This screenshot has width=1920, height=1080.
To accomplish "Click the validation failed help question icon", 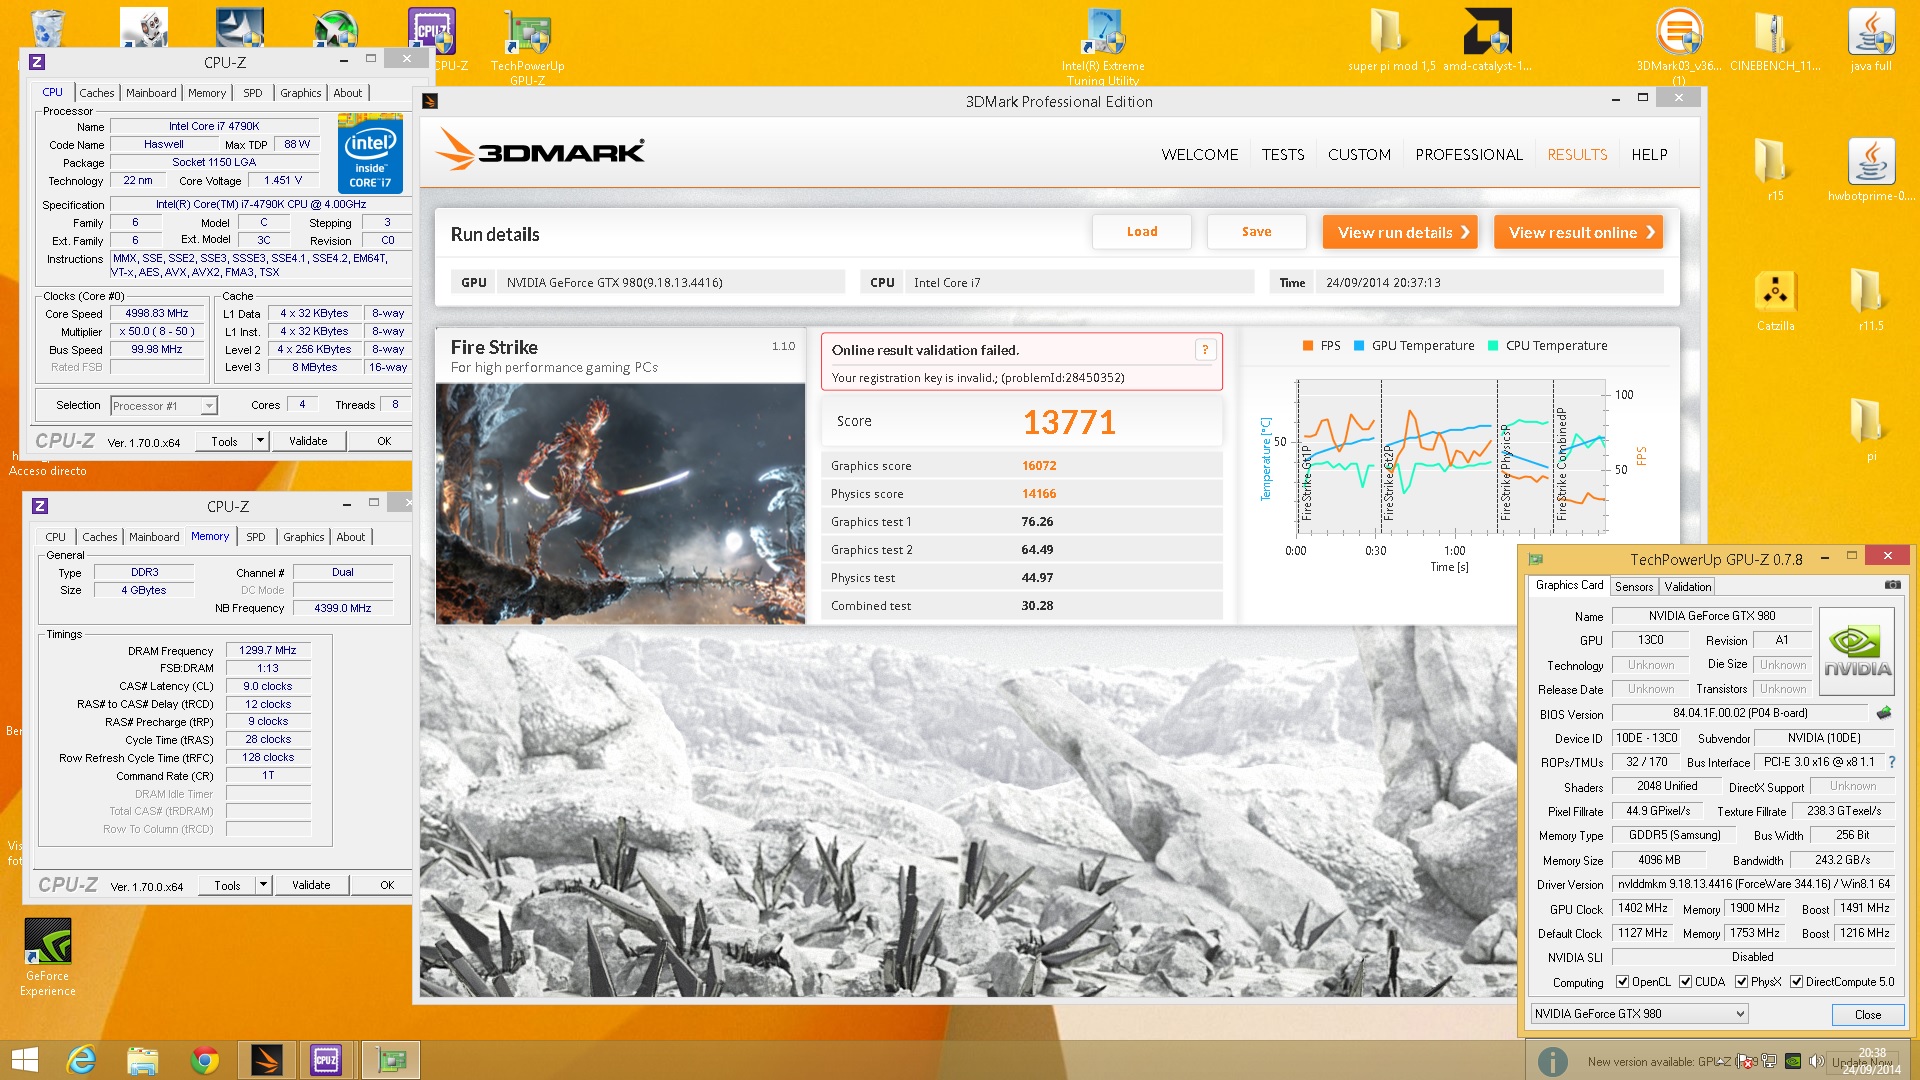I will coord(1205,349).
